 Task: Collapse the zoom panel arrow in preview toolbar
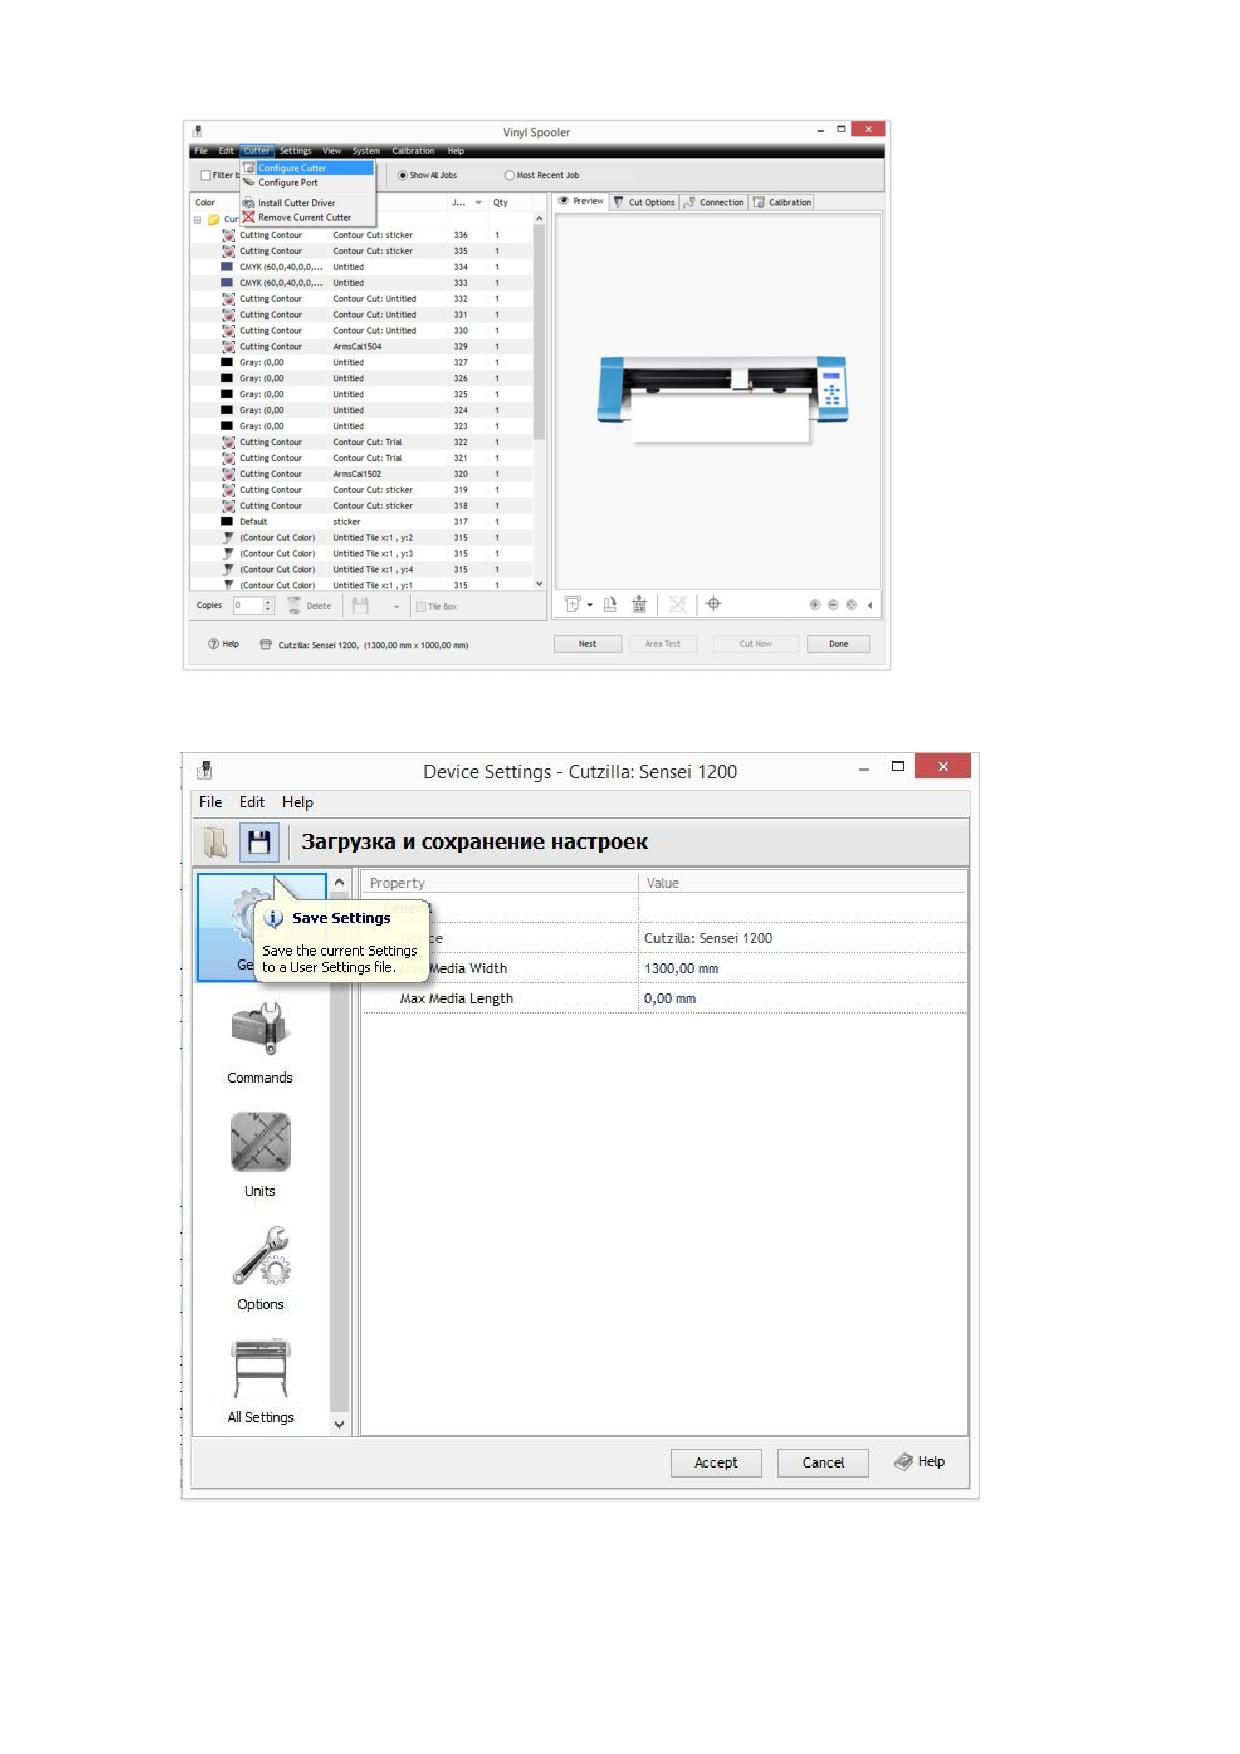pyautogui.click(x=870, y=605)
